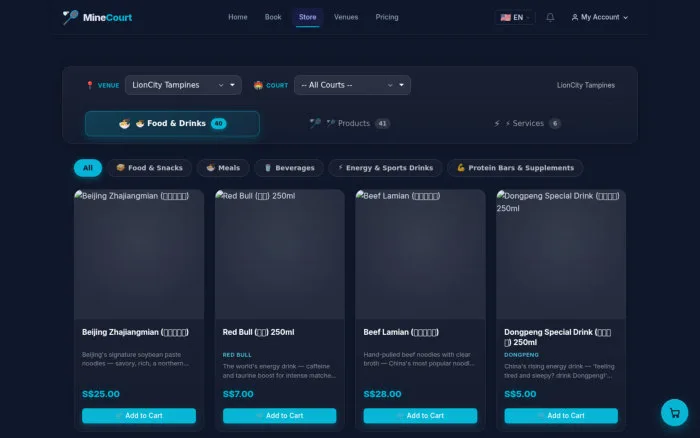
Task: Open the Book nav item
Action: point(273,17)
